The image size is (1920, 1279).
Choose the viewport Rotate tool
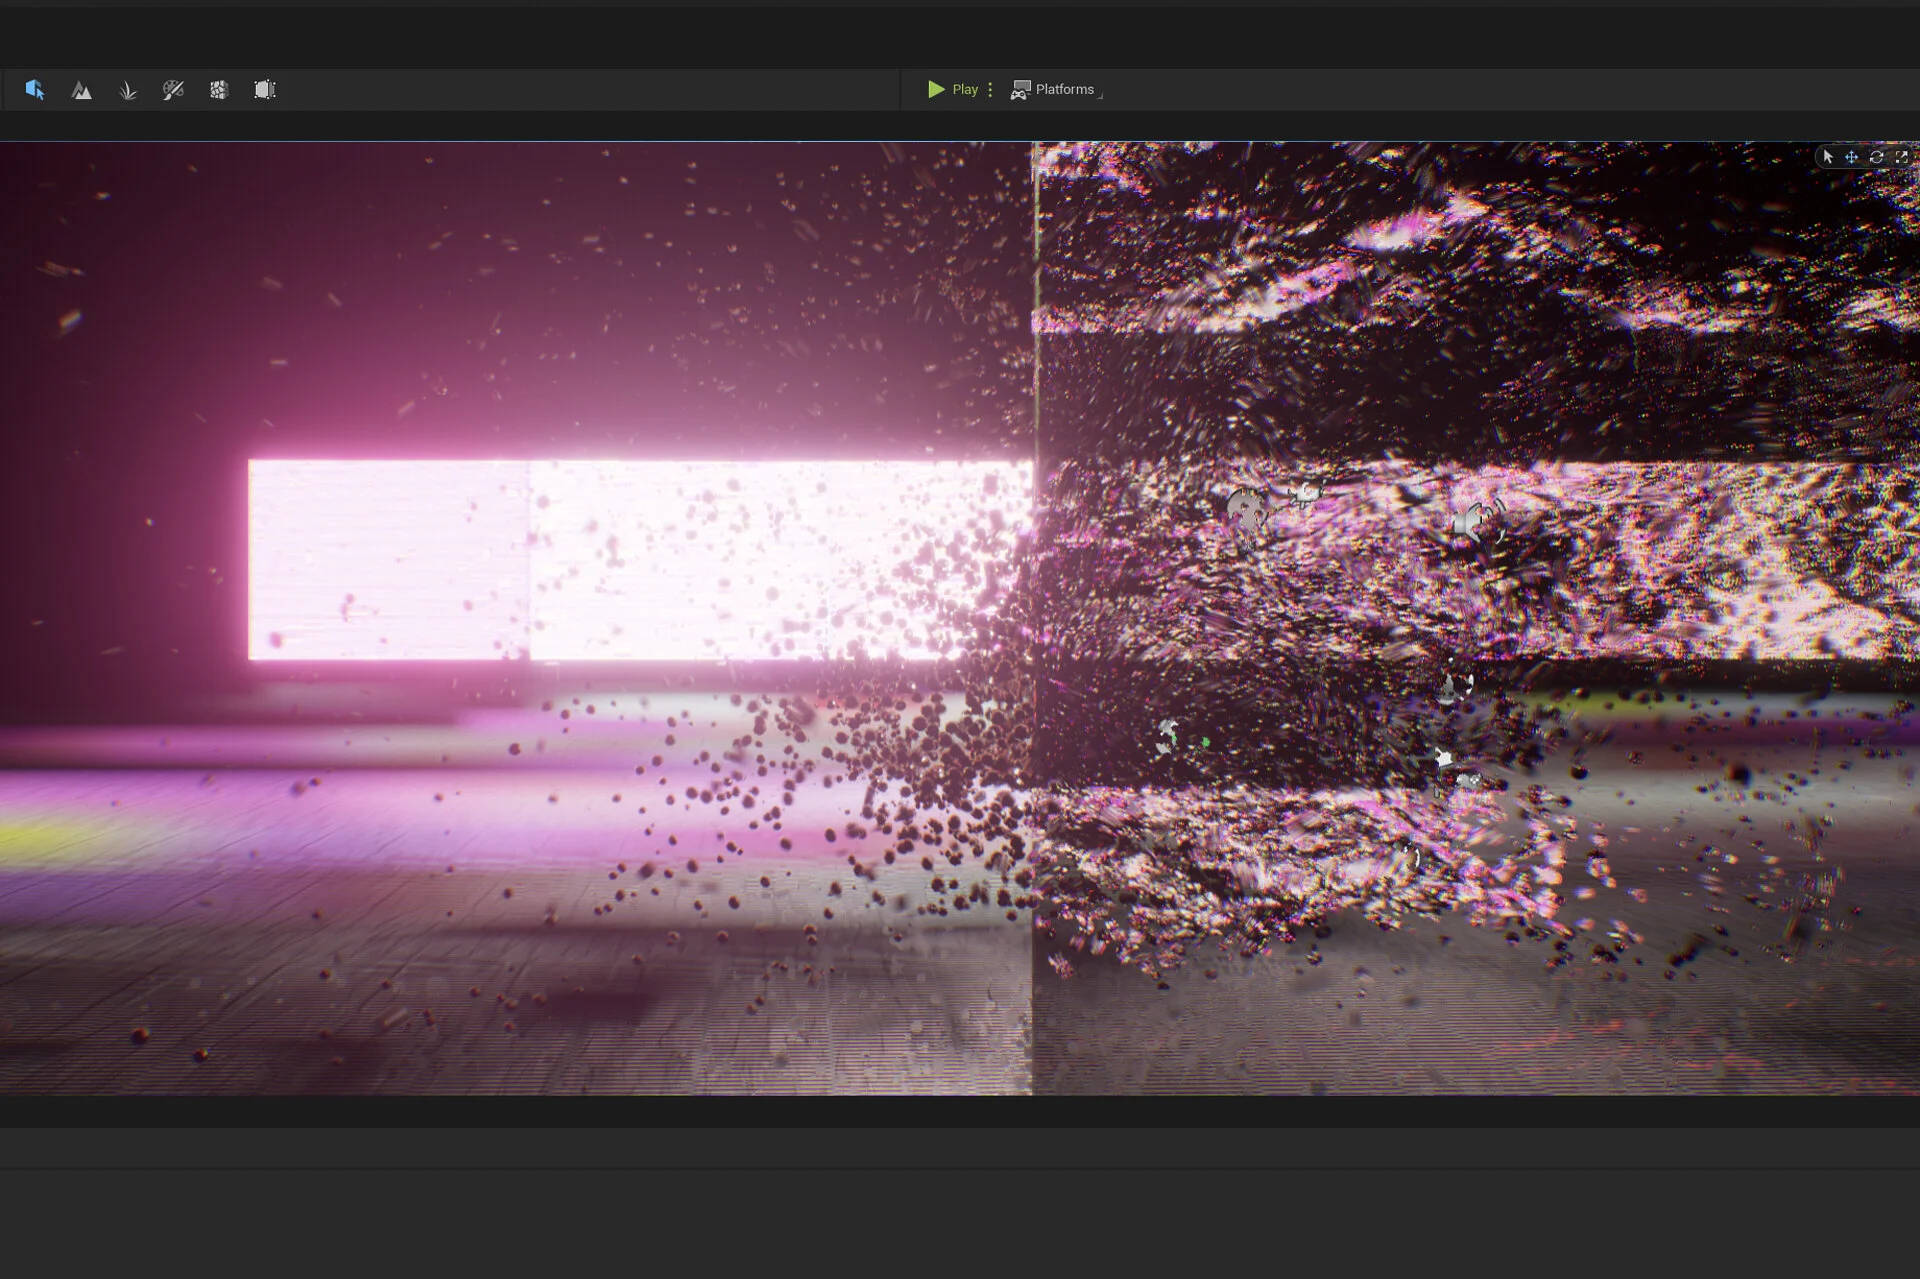click(1877, 157)
